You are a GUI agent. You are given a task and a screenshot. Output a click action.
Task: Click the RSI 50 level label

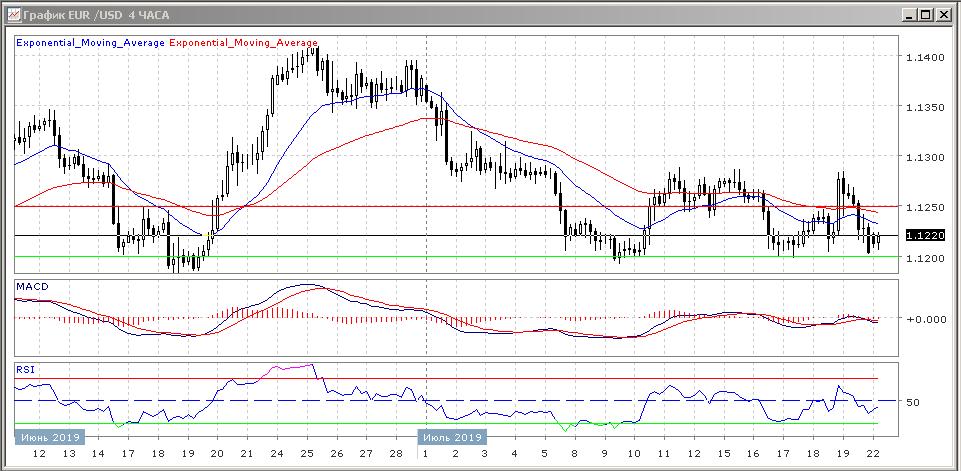pos(913,402)
